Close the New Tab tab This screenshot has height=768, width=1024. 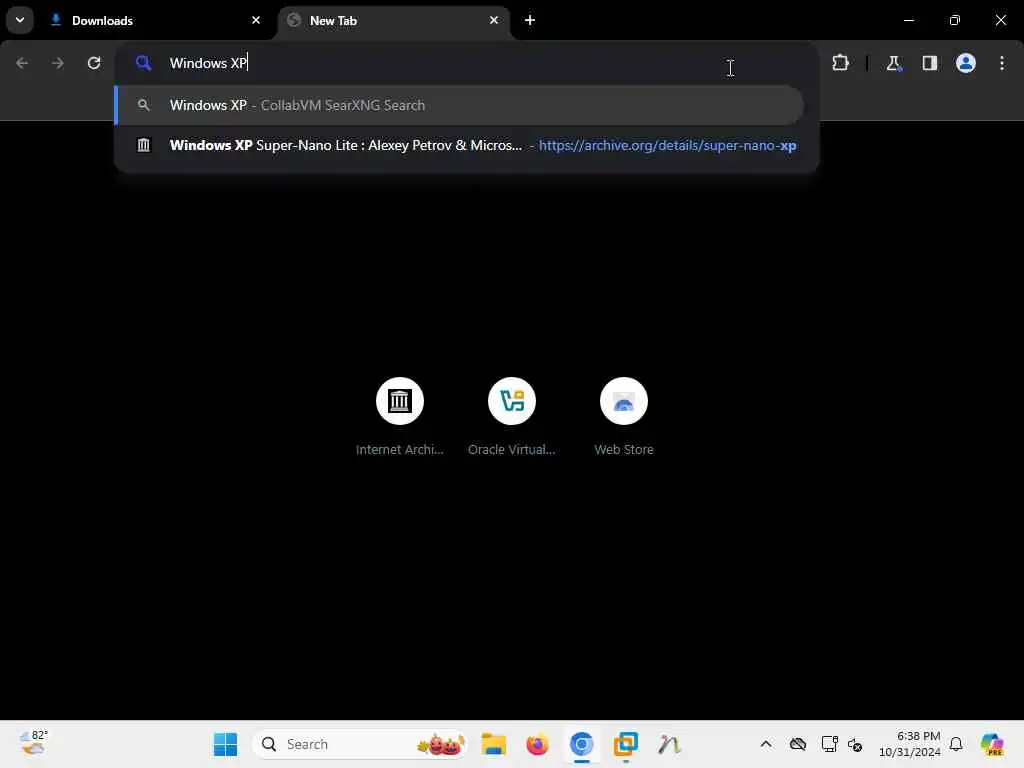494,20
